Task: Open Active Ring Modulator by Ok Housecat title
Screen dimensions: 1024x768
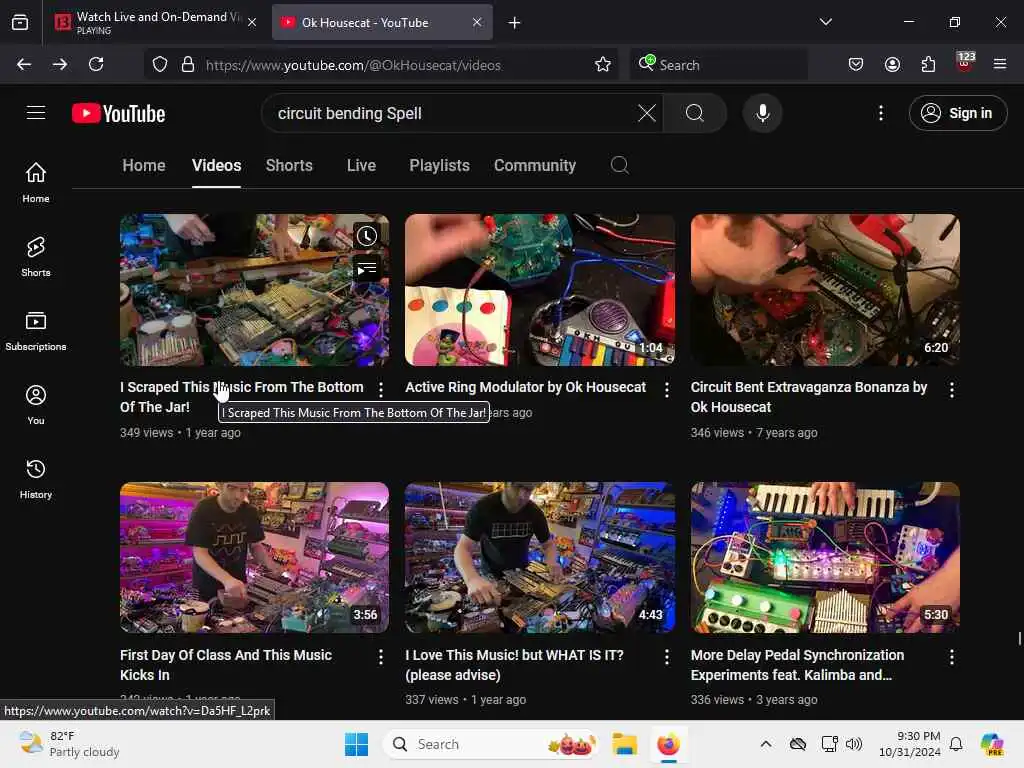Action: [x=525, y=387]
